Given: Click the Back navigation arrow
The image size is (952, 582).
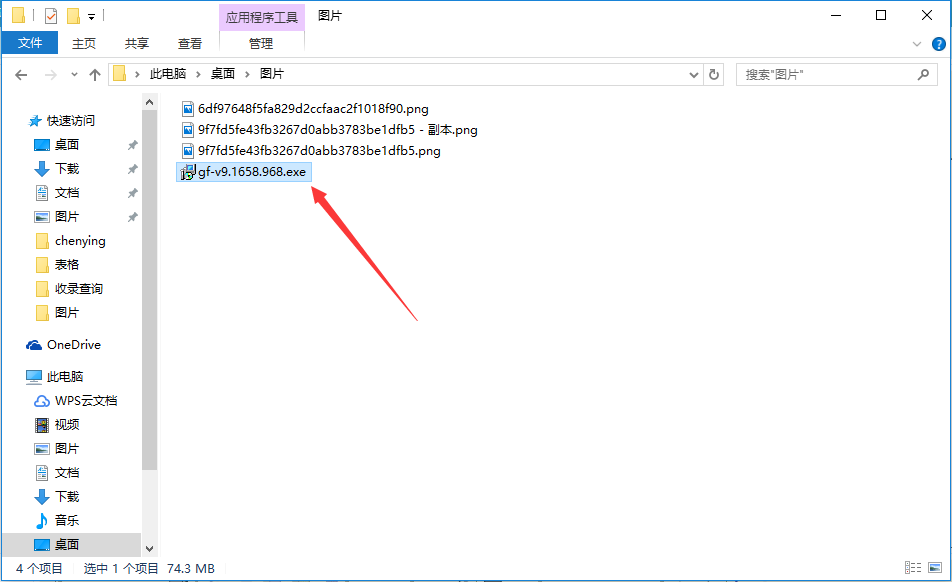Looking at the screenshot, I should 21,75.
